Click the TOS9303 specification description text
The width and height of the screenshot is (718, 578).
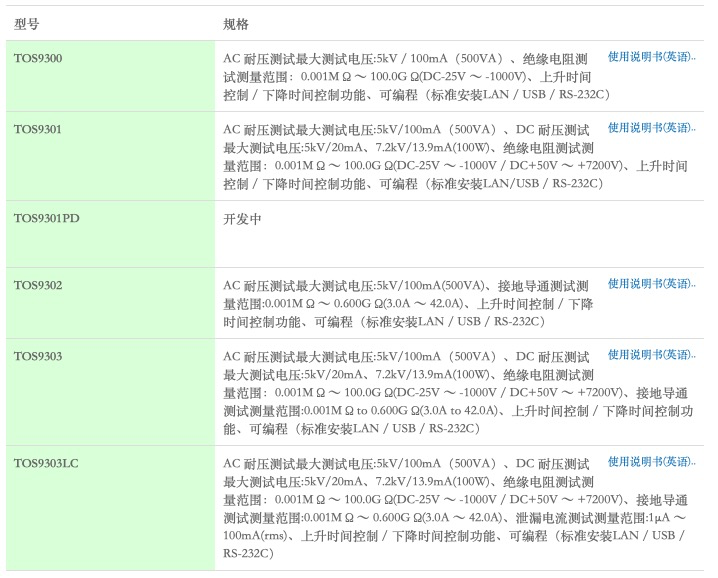tap(458, 393)
